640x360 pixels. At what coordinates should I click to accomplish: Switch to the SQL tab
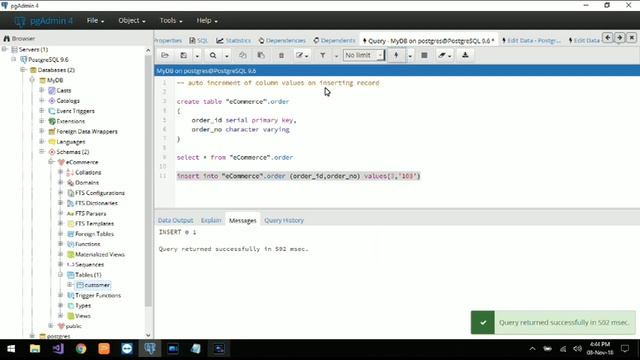(x=199, y=40)
